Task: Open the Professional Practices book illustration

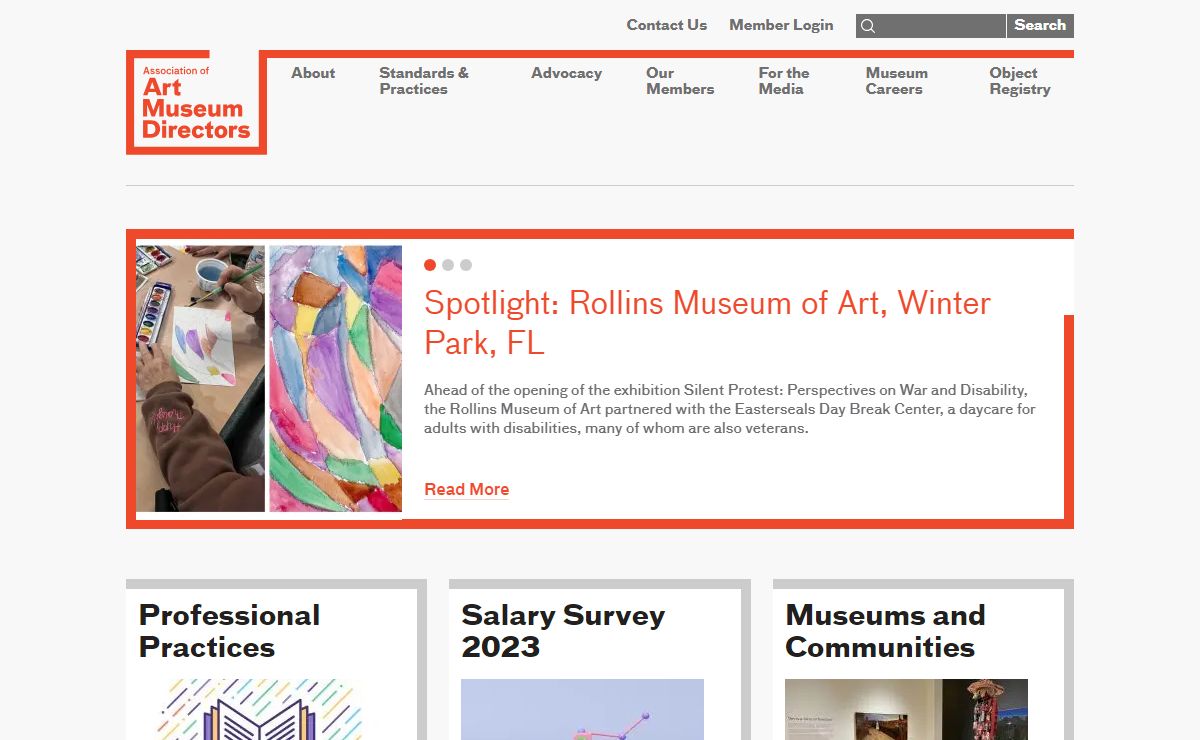Action: click(260, 709)
